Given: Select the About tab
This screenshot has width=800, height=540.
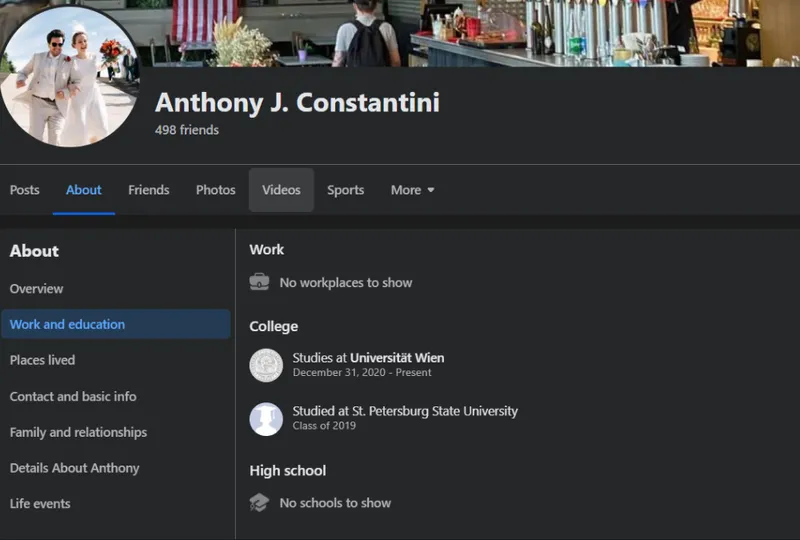Looking at the screenshot, I should tap(84, 190).
